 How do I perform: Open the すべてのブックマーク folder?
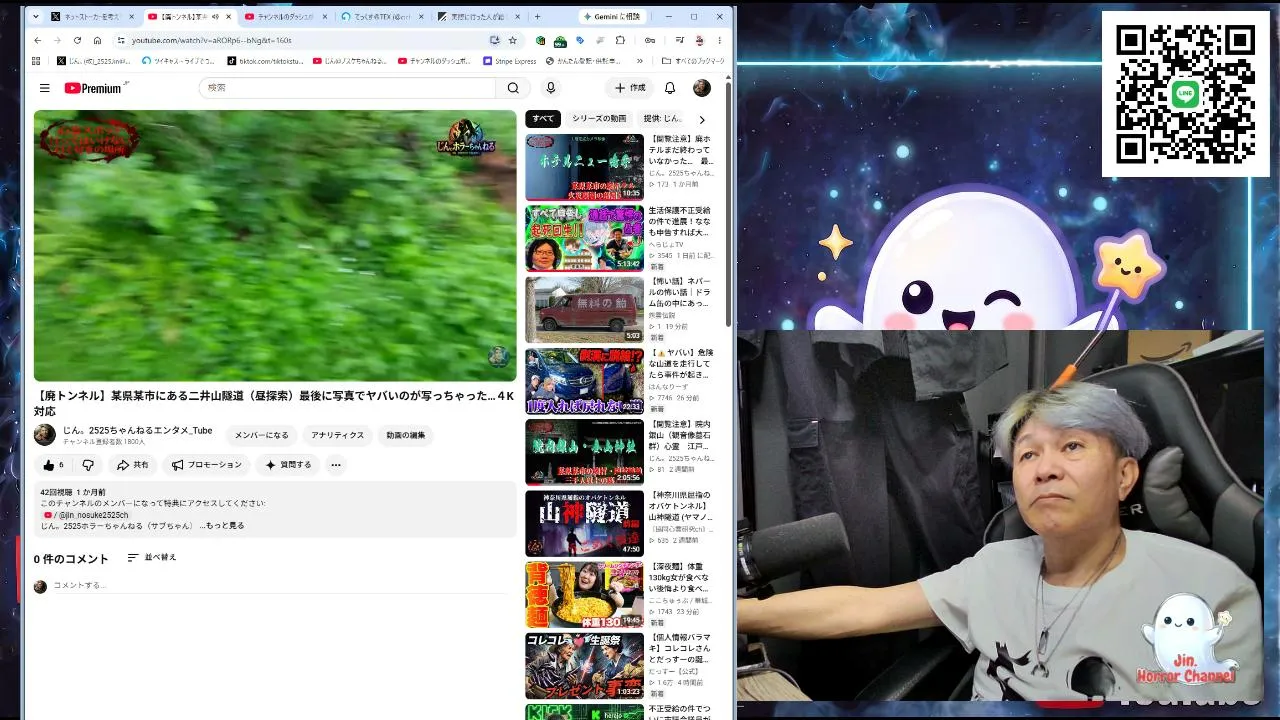coord(693,61)
